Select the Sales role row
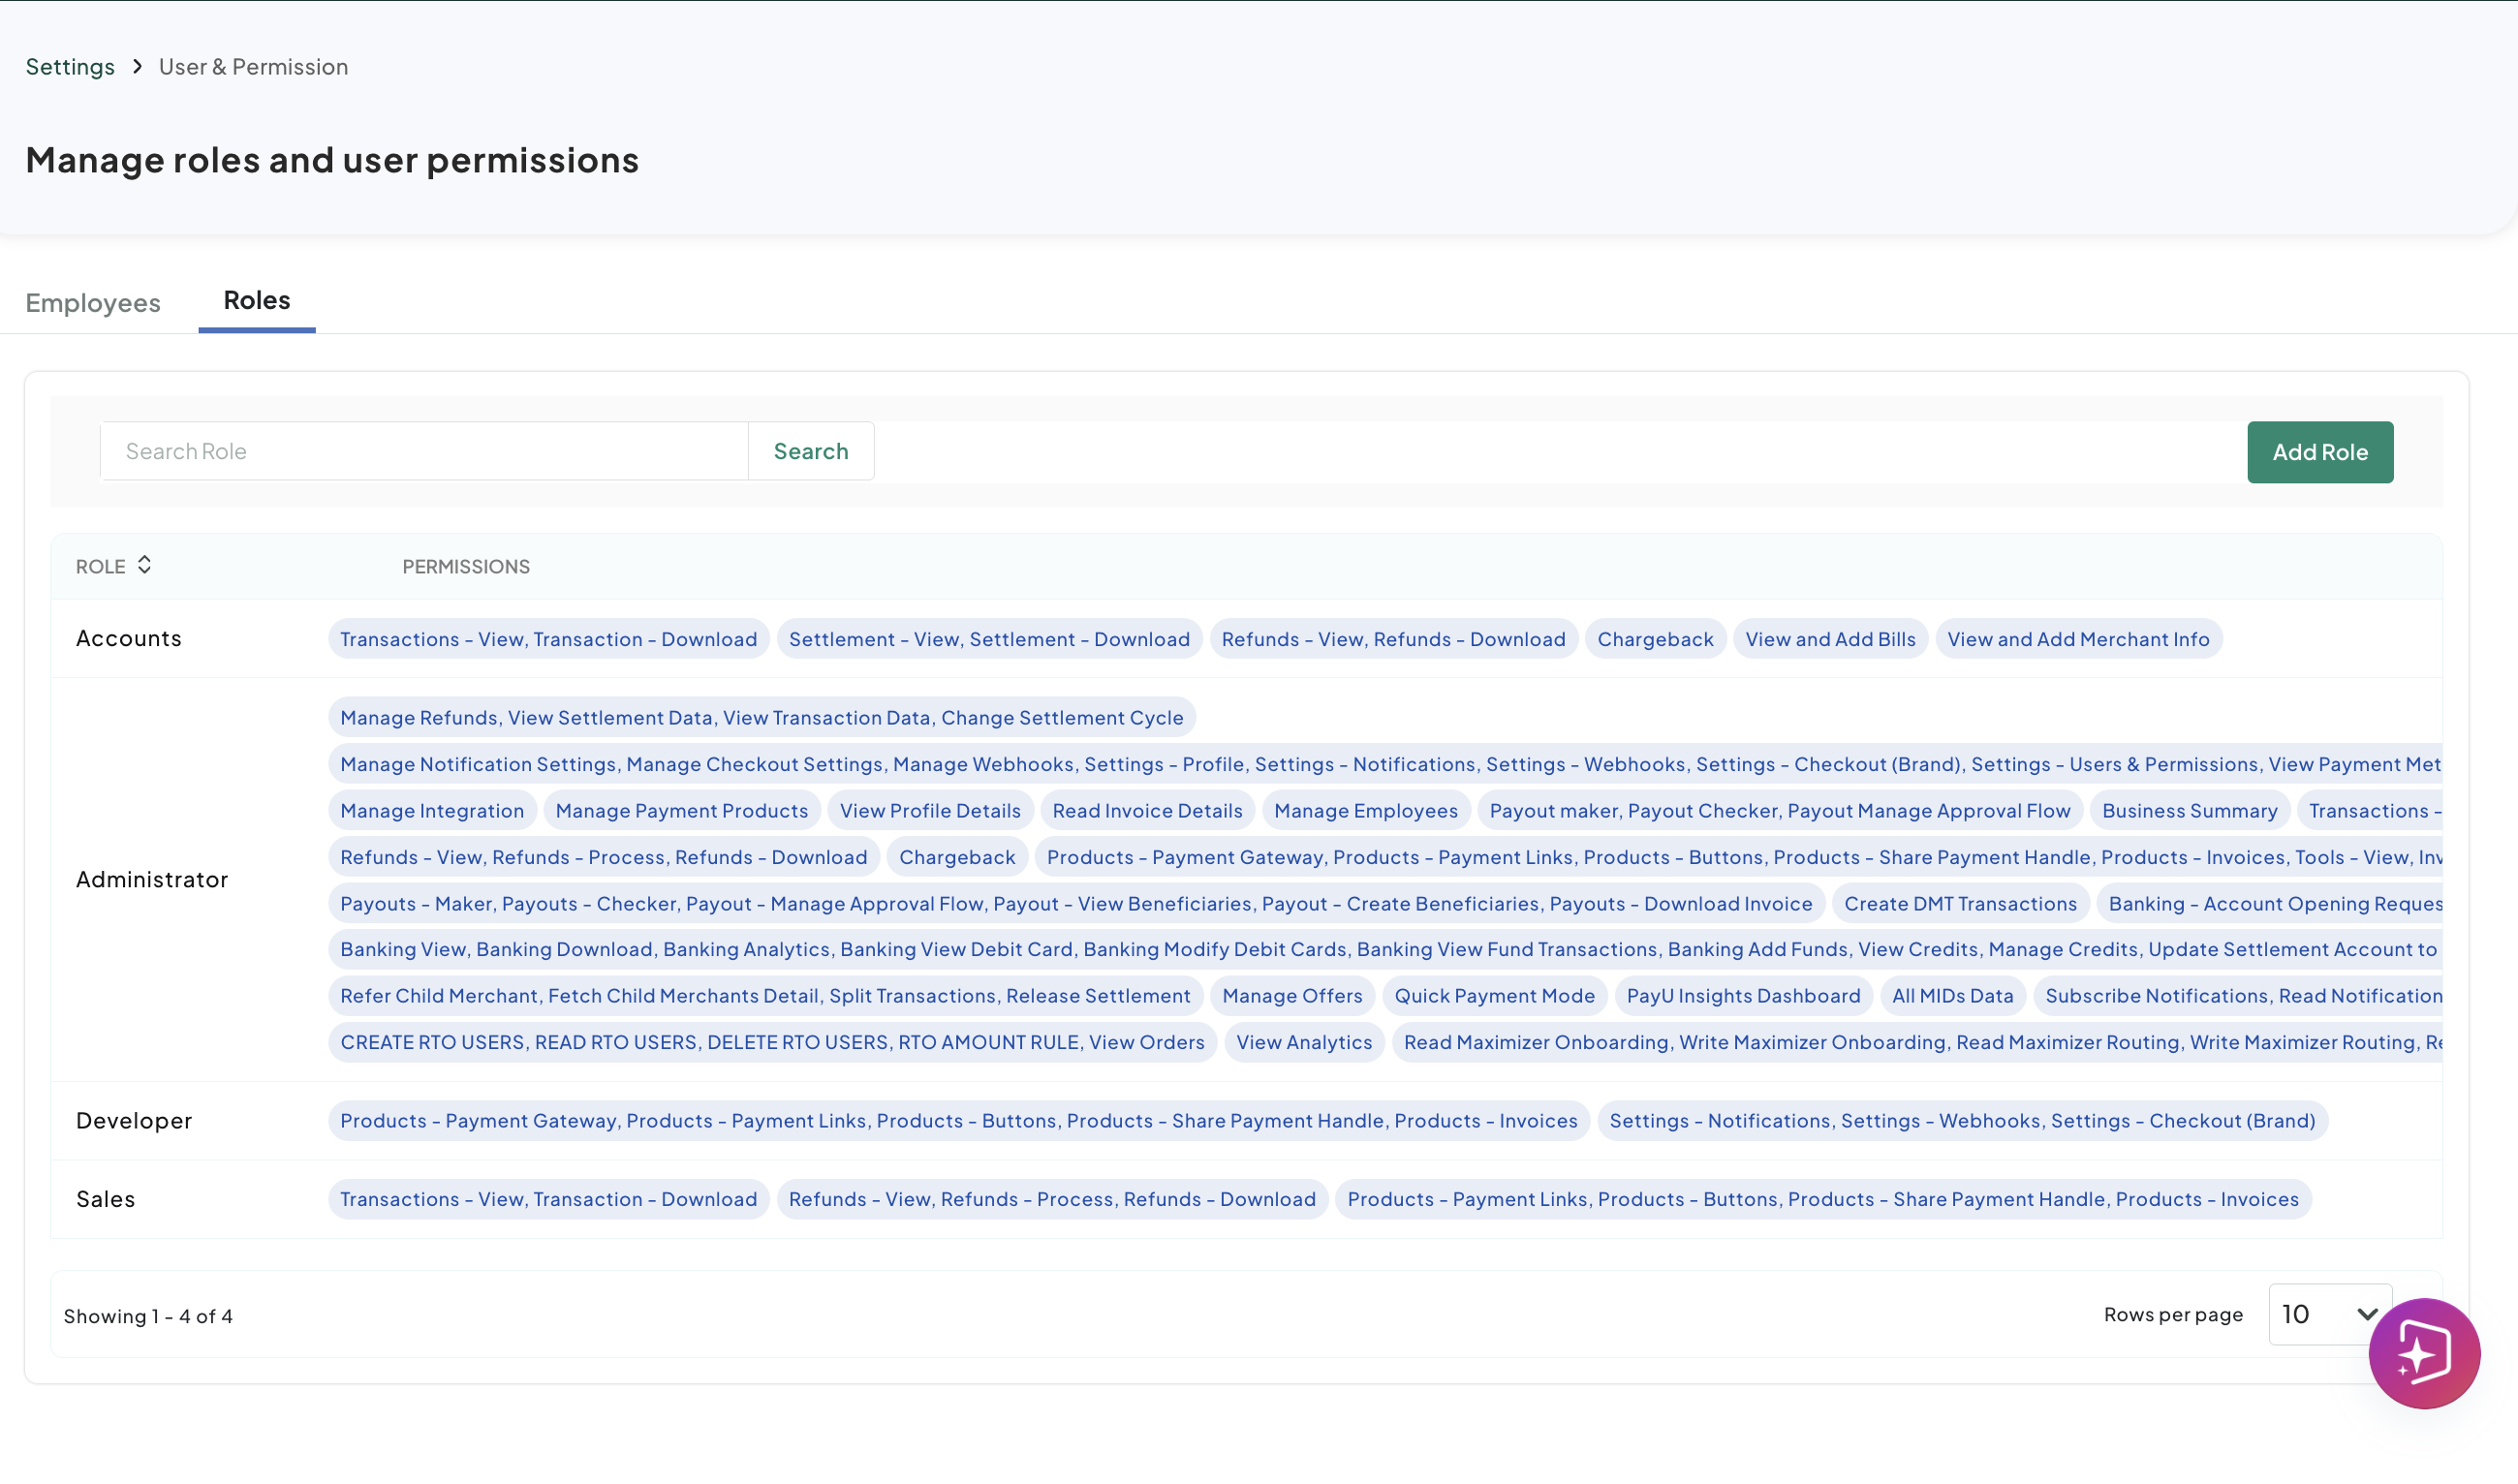The image size is (2518, 1484). click(x=1246, y=1199)
